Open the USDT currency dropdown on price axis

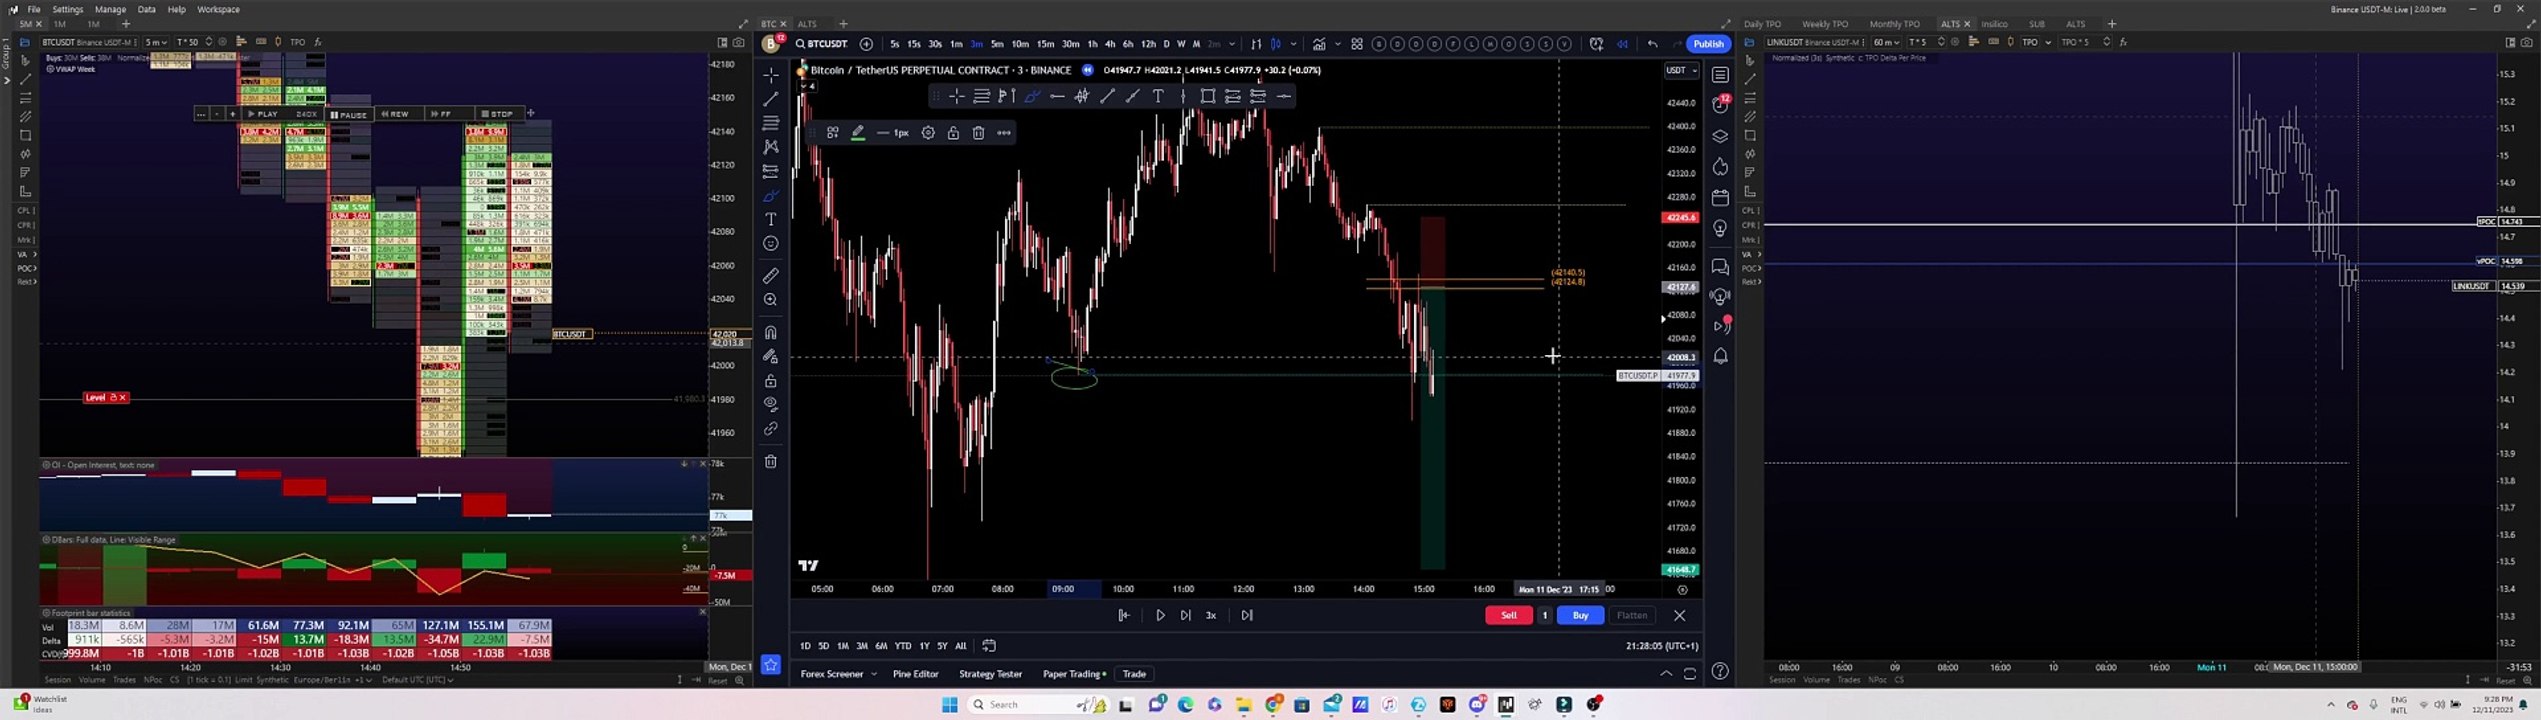(1680, 70)
